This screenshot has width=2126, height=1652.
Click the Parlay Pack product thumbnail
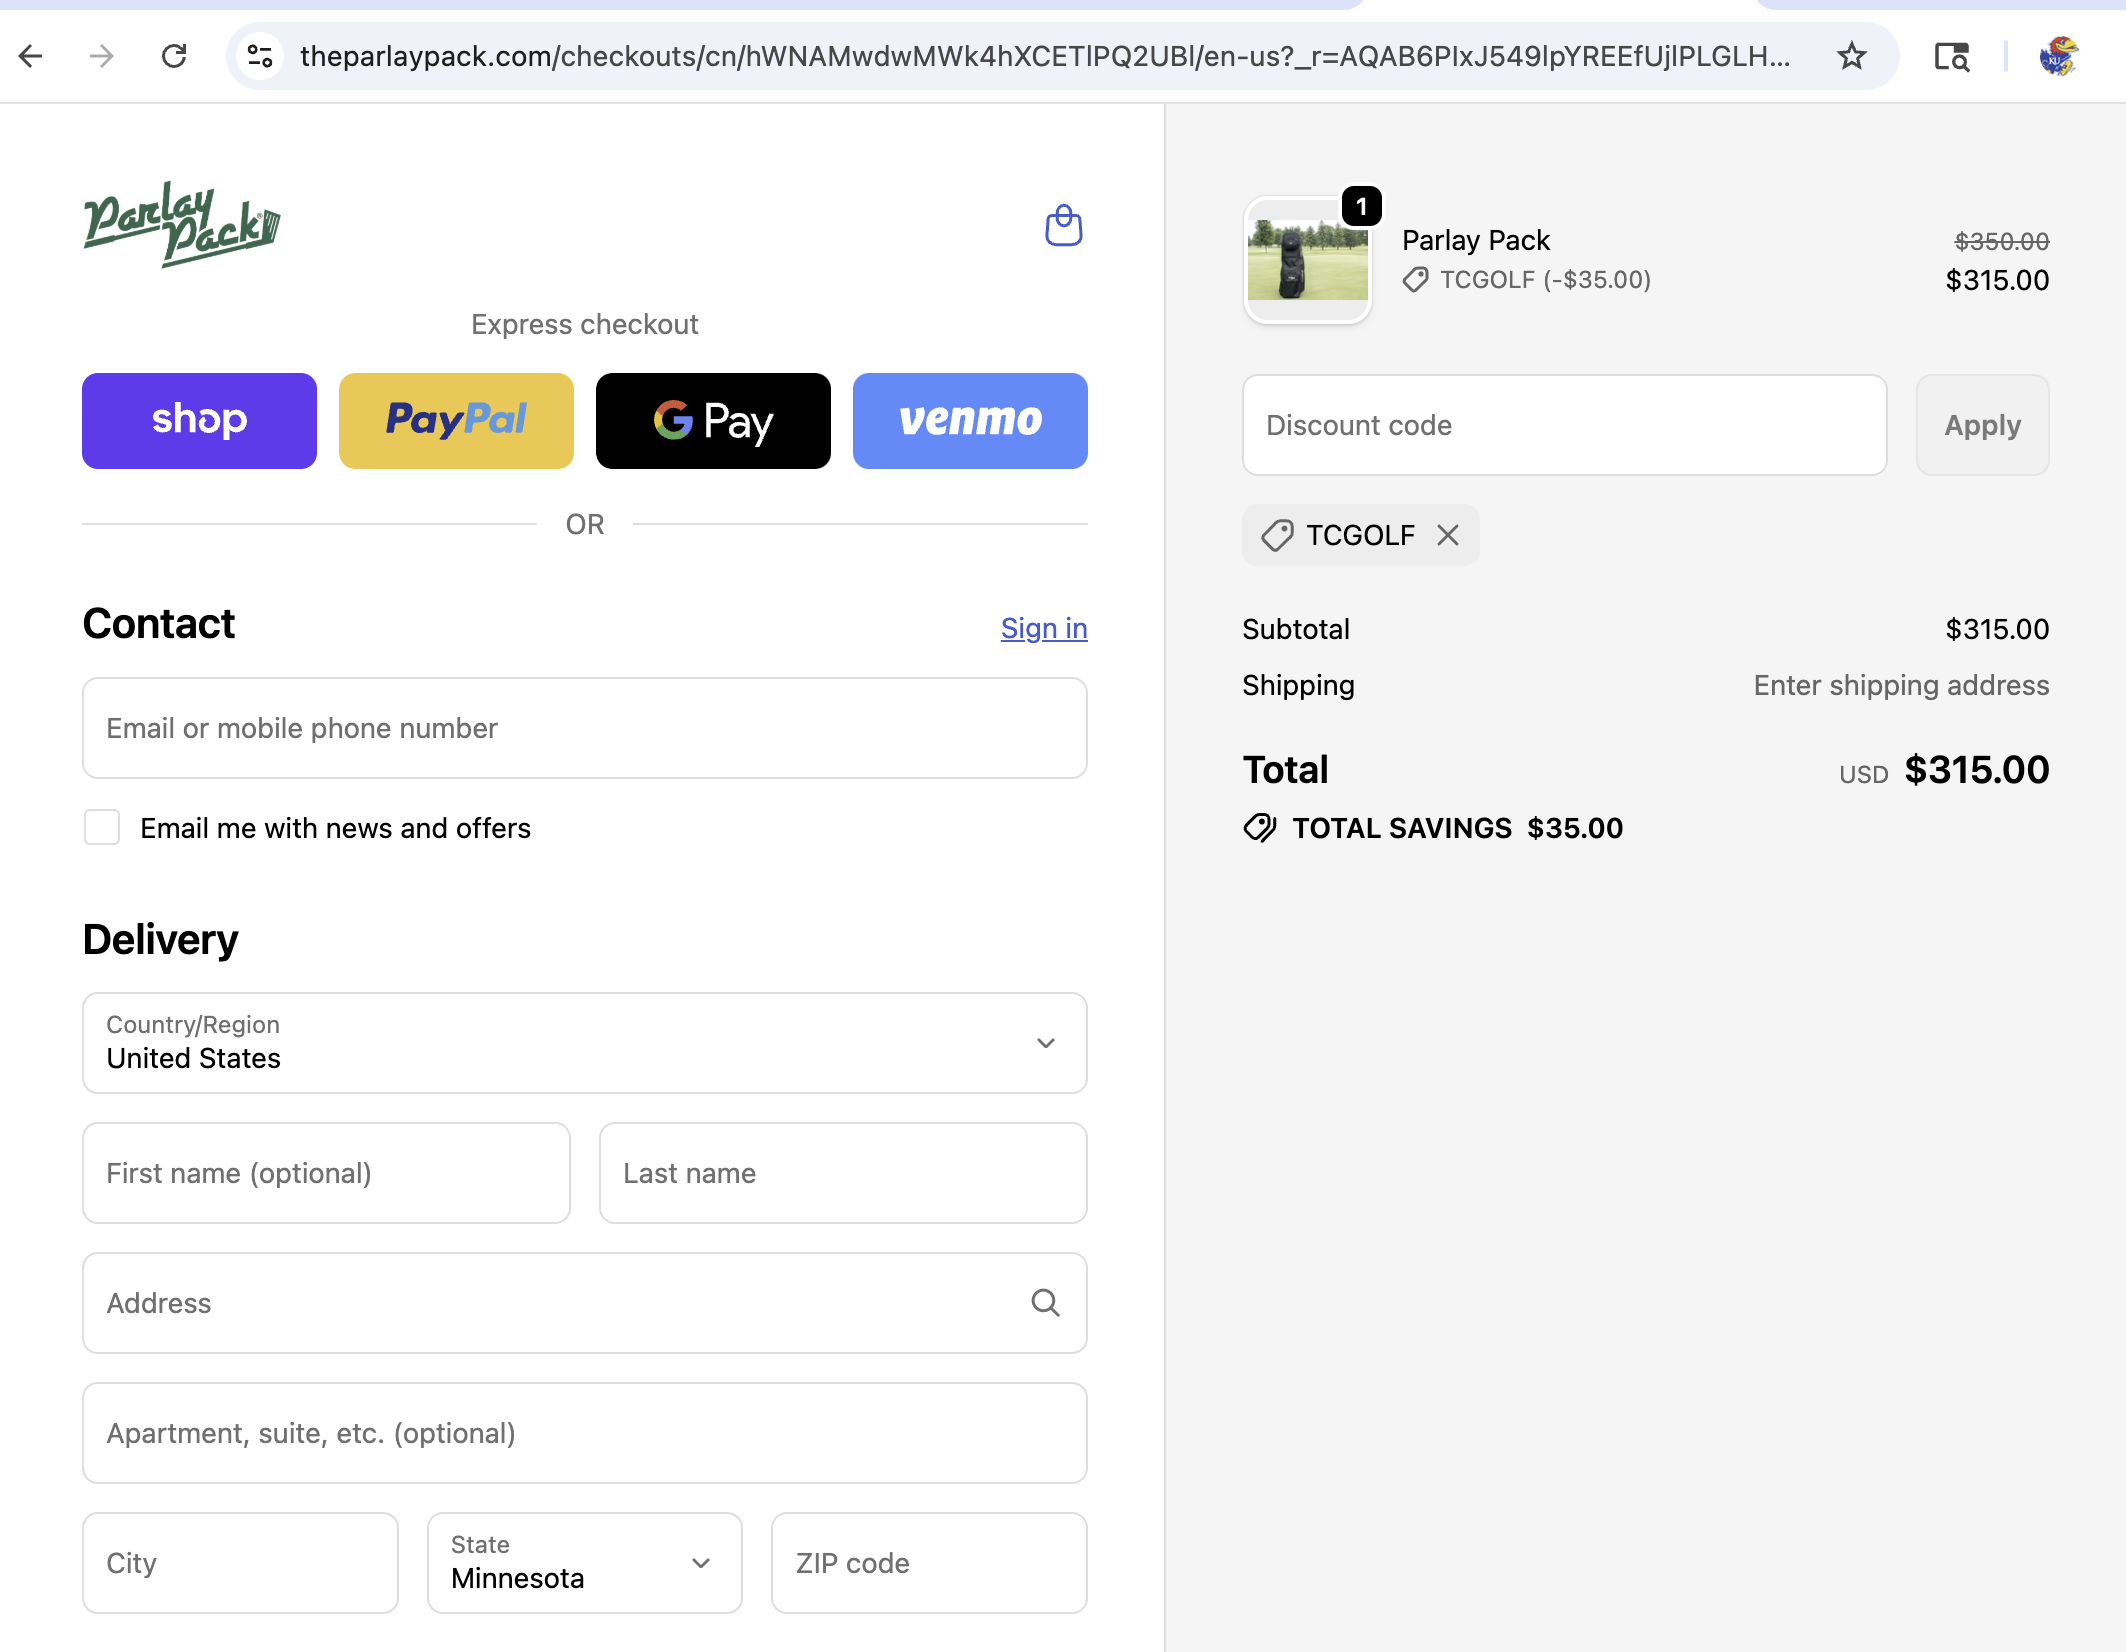1307,261
